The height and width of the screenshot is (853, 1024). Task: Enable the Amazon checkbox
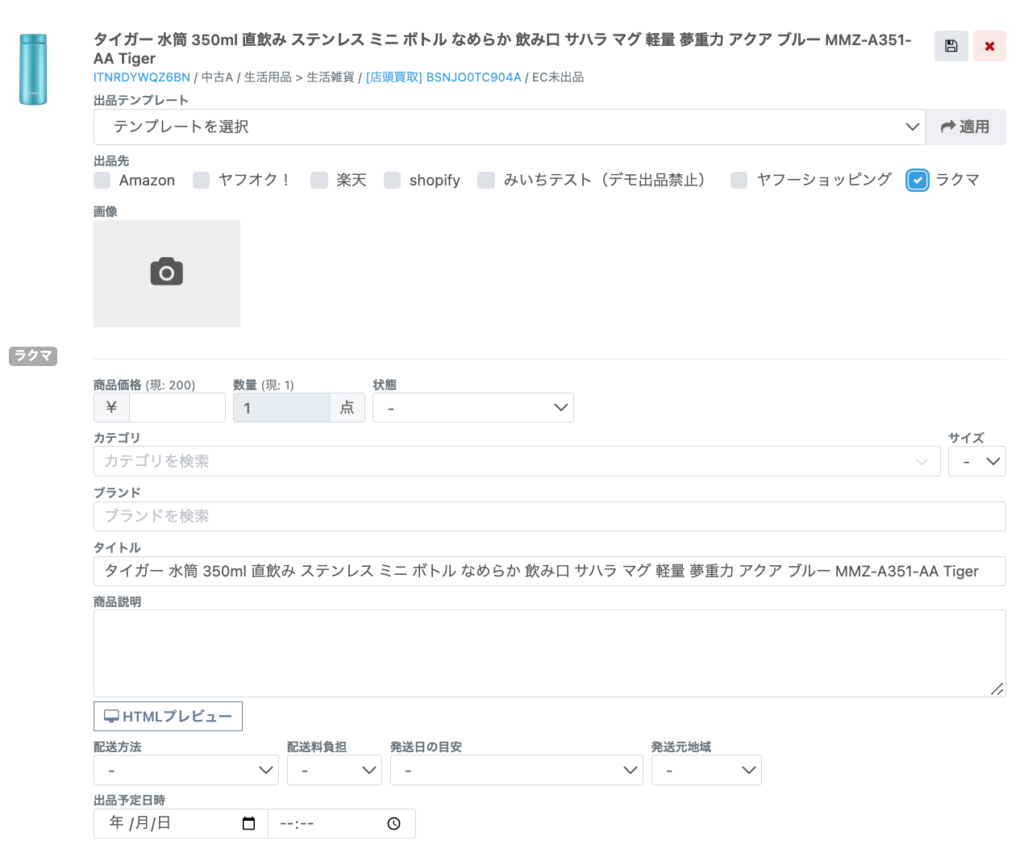point(102,180)
